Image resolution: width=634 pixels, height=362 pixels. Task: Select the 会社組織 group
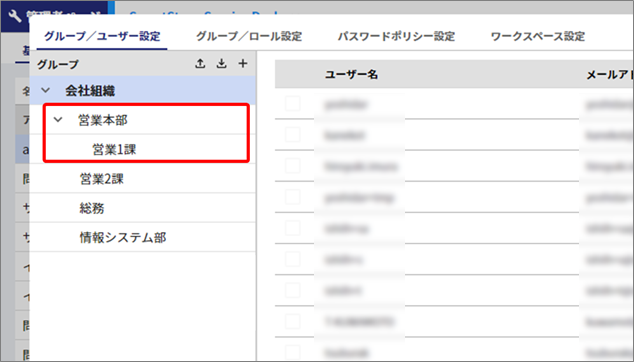(x=142, y=91)
